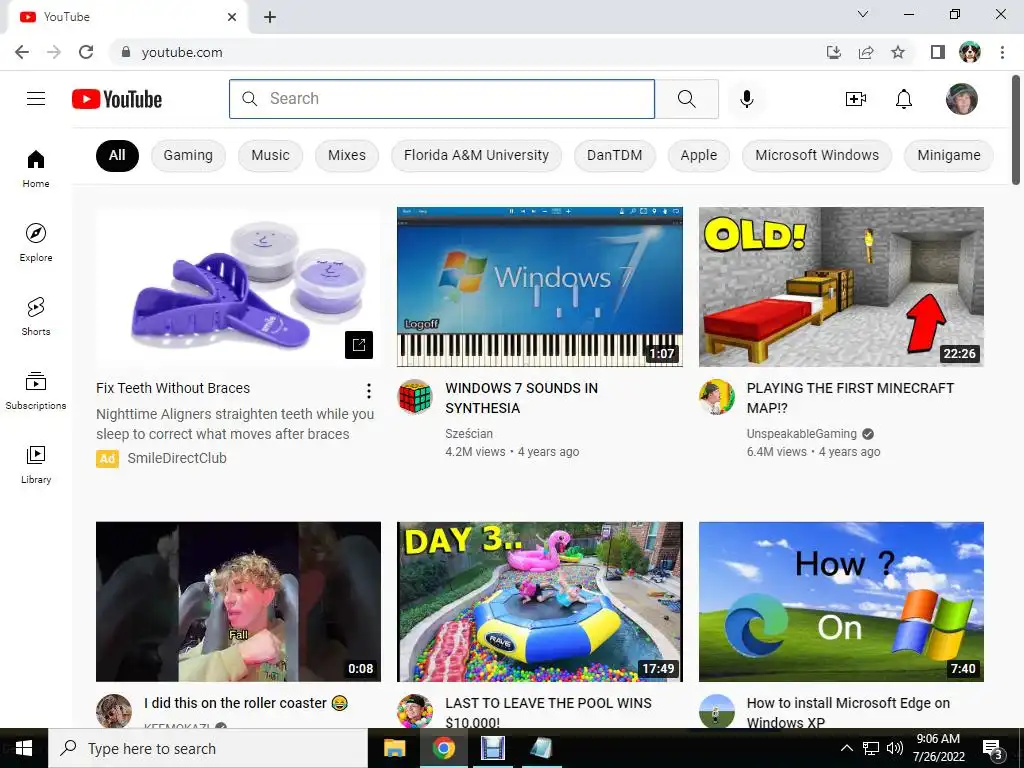Close the YouTube tab

click(x=232, y=17)
